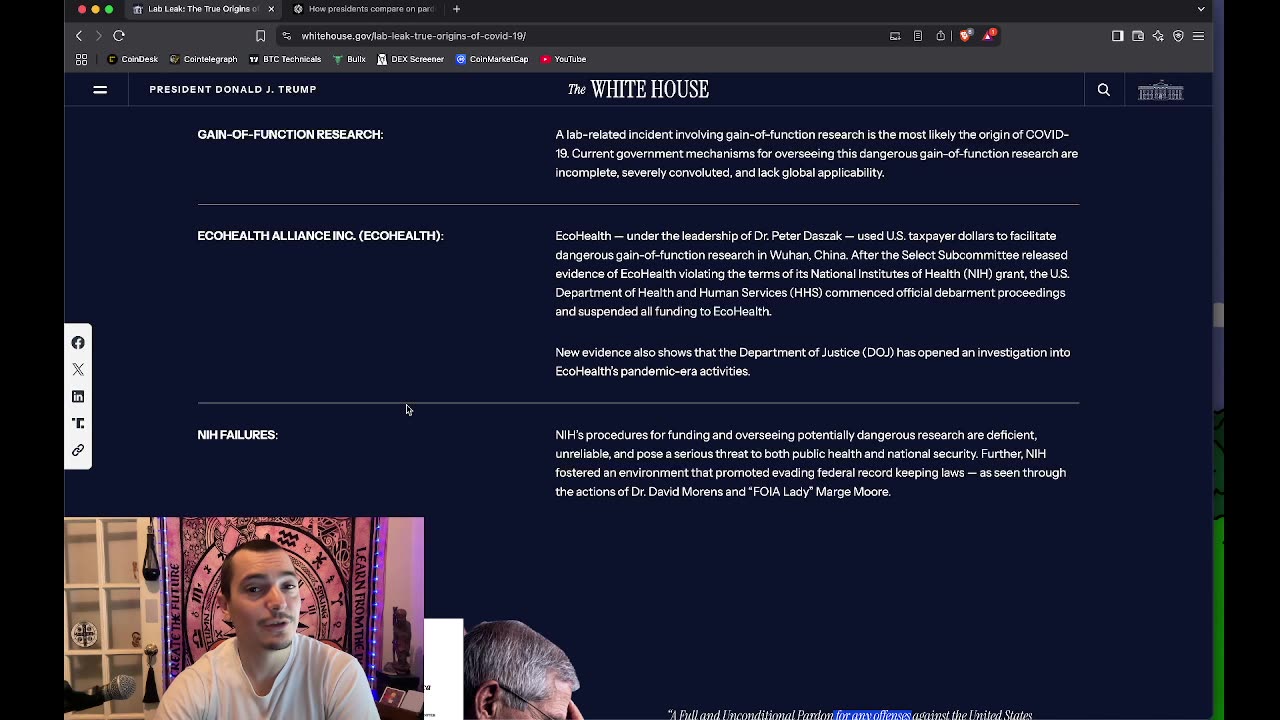
Task: Click the page vertical scrollbar thumb
Action: (x=1218, y=315)
